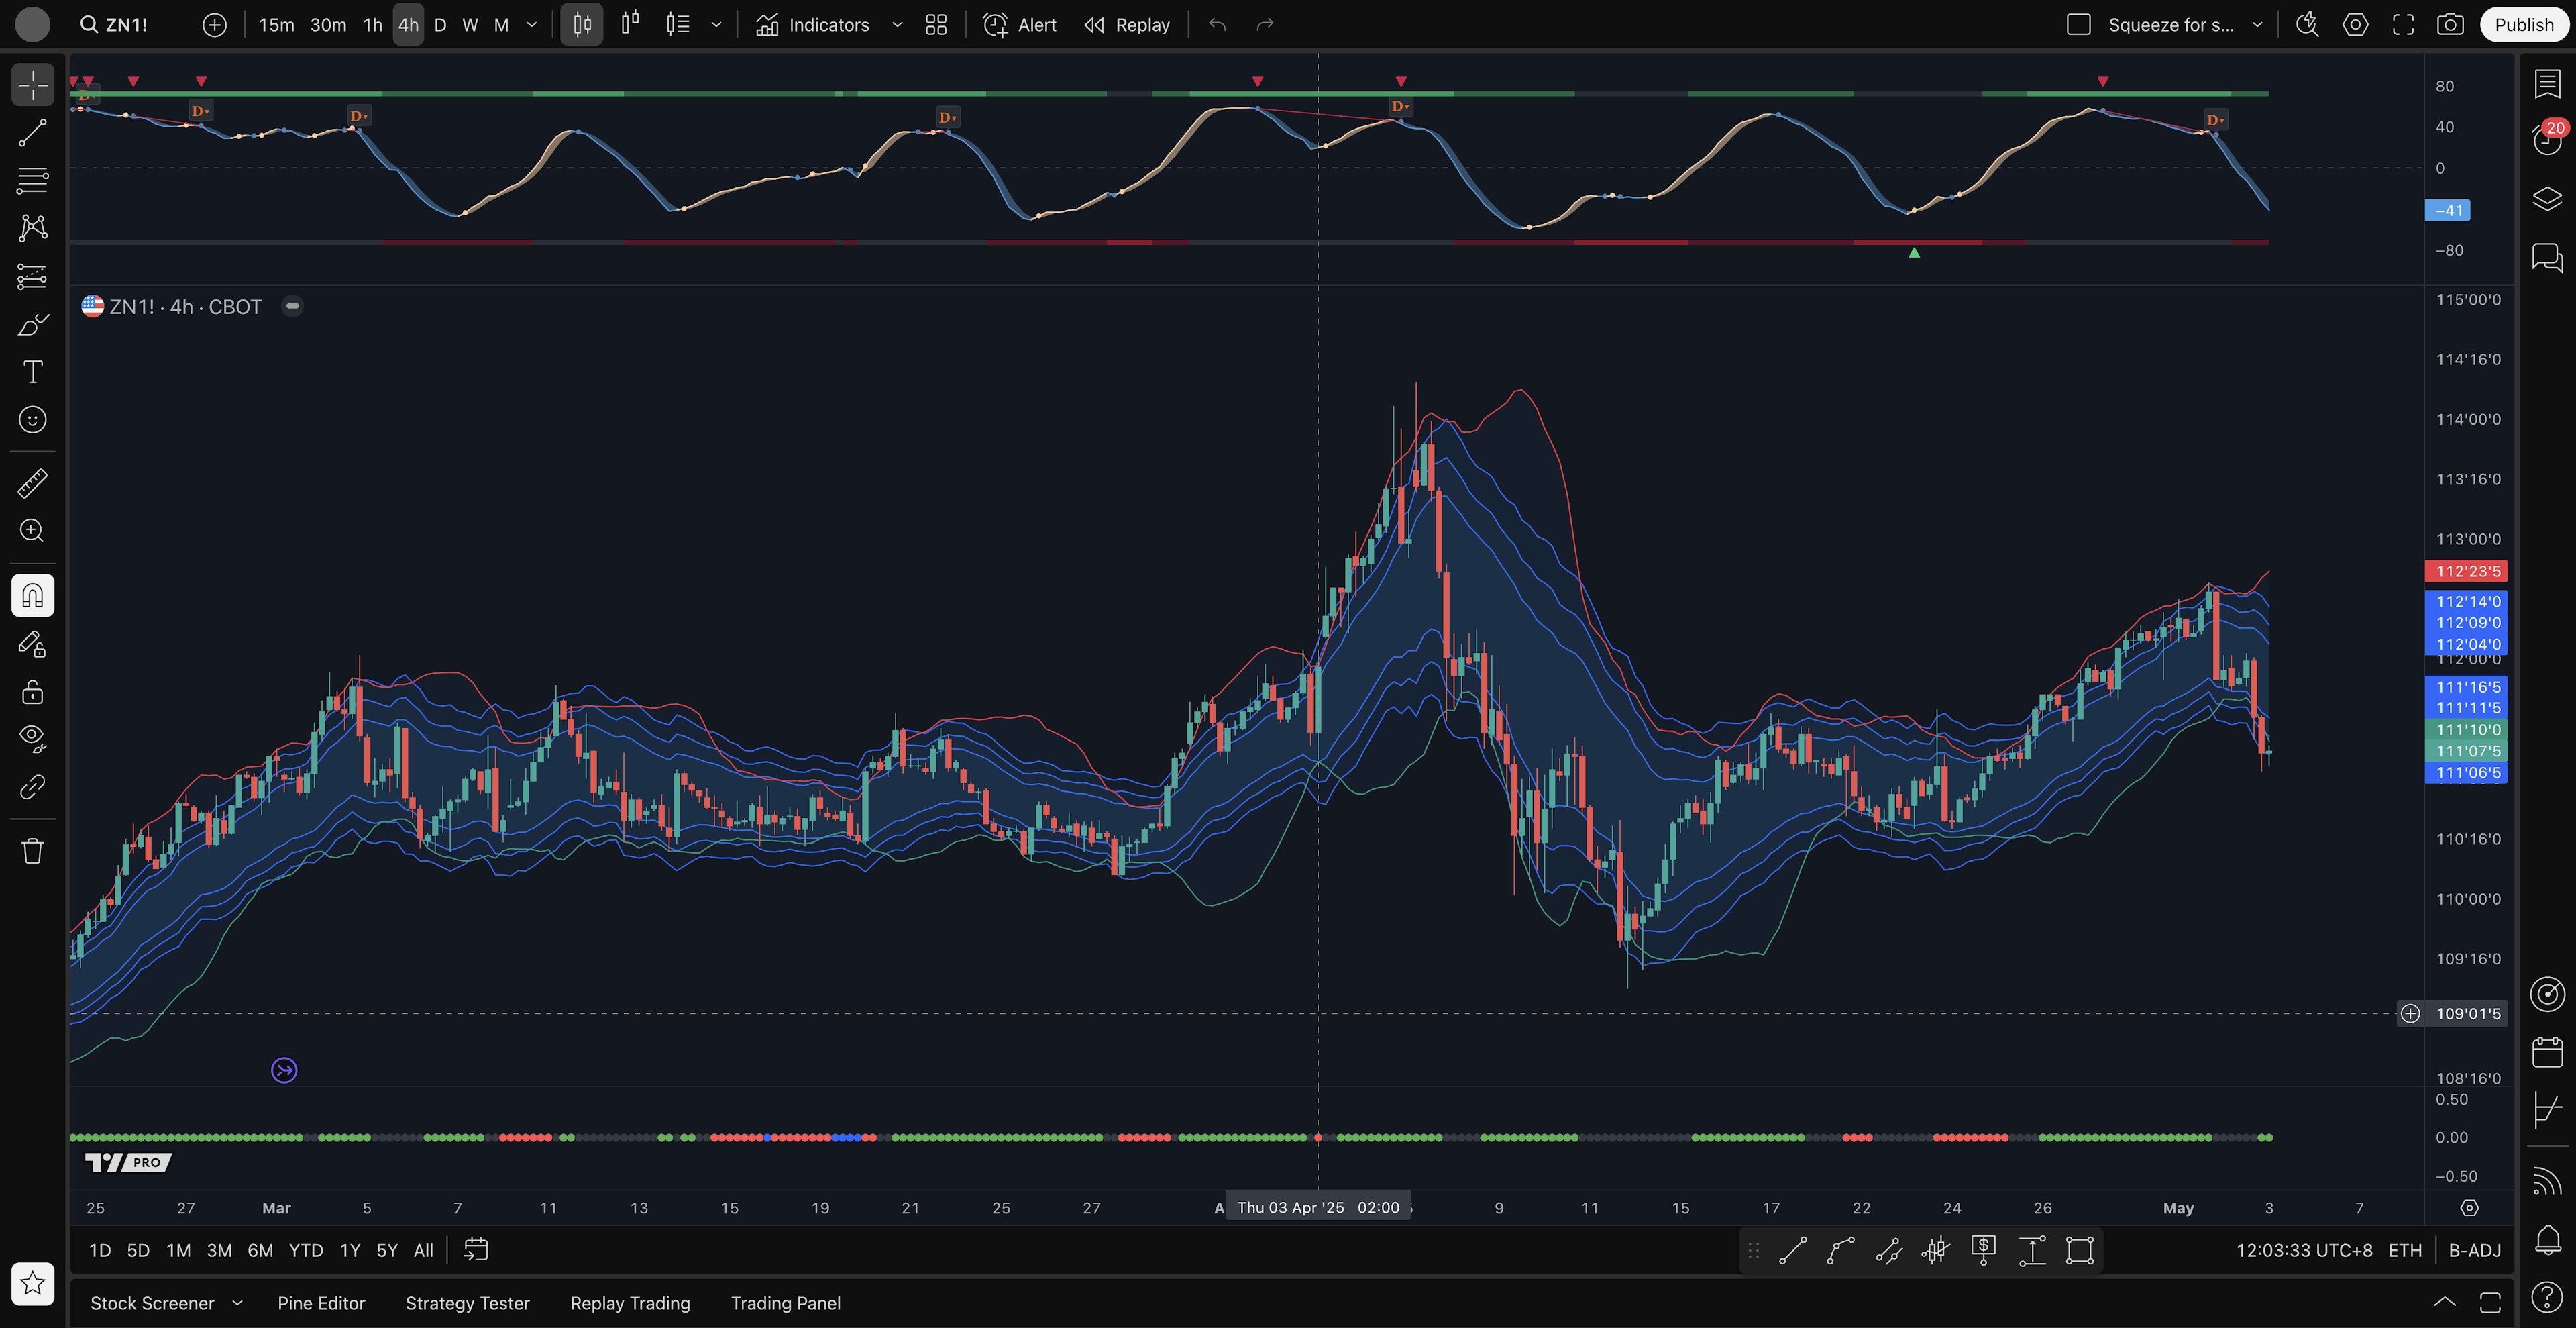Viewport: 2576px width, 1328px height.
Task: Select the crosshair cursor tool
Action: [32, 85]
